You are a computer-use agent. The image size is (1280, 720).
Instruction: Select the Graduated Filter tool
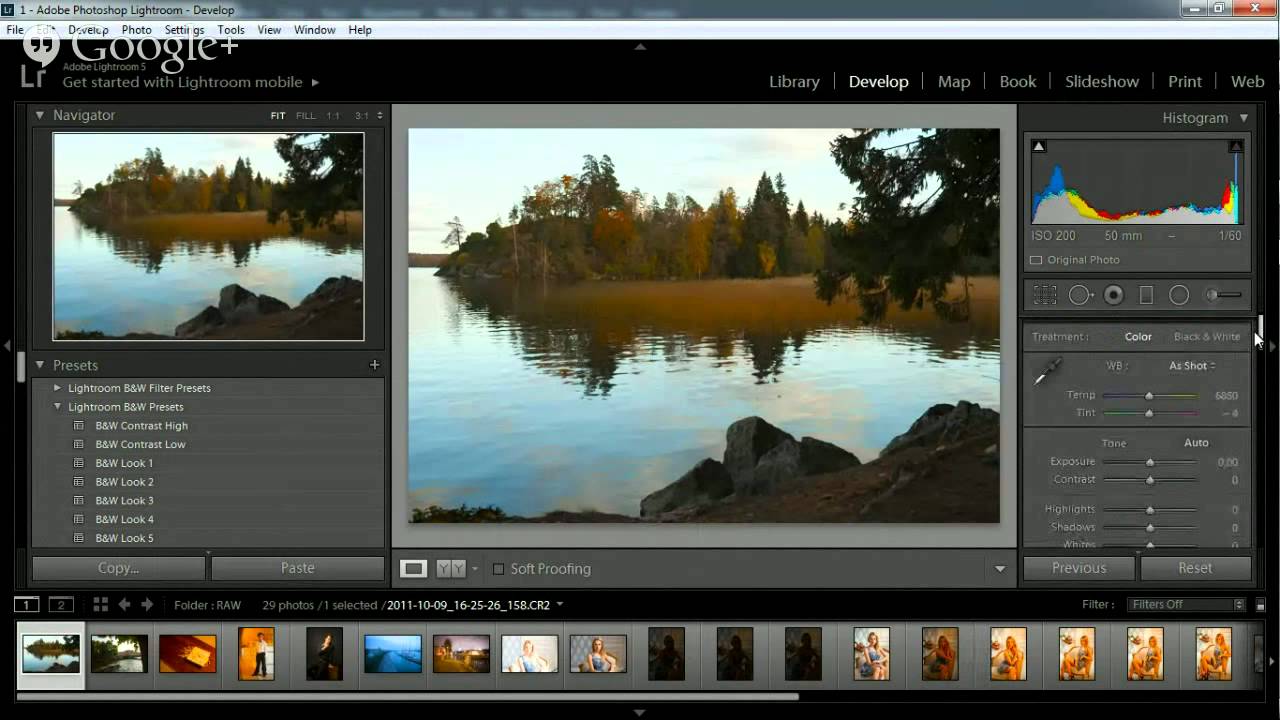pos(1146,295)
